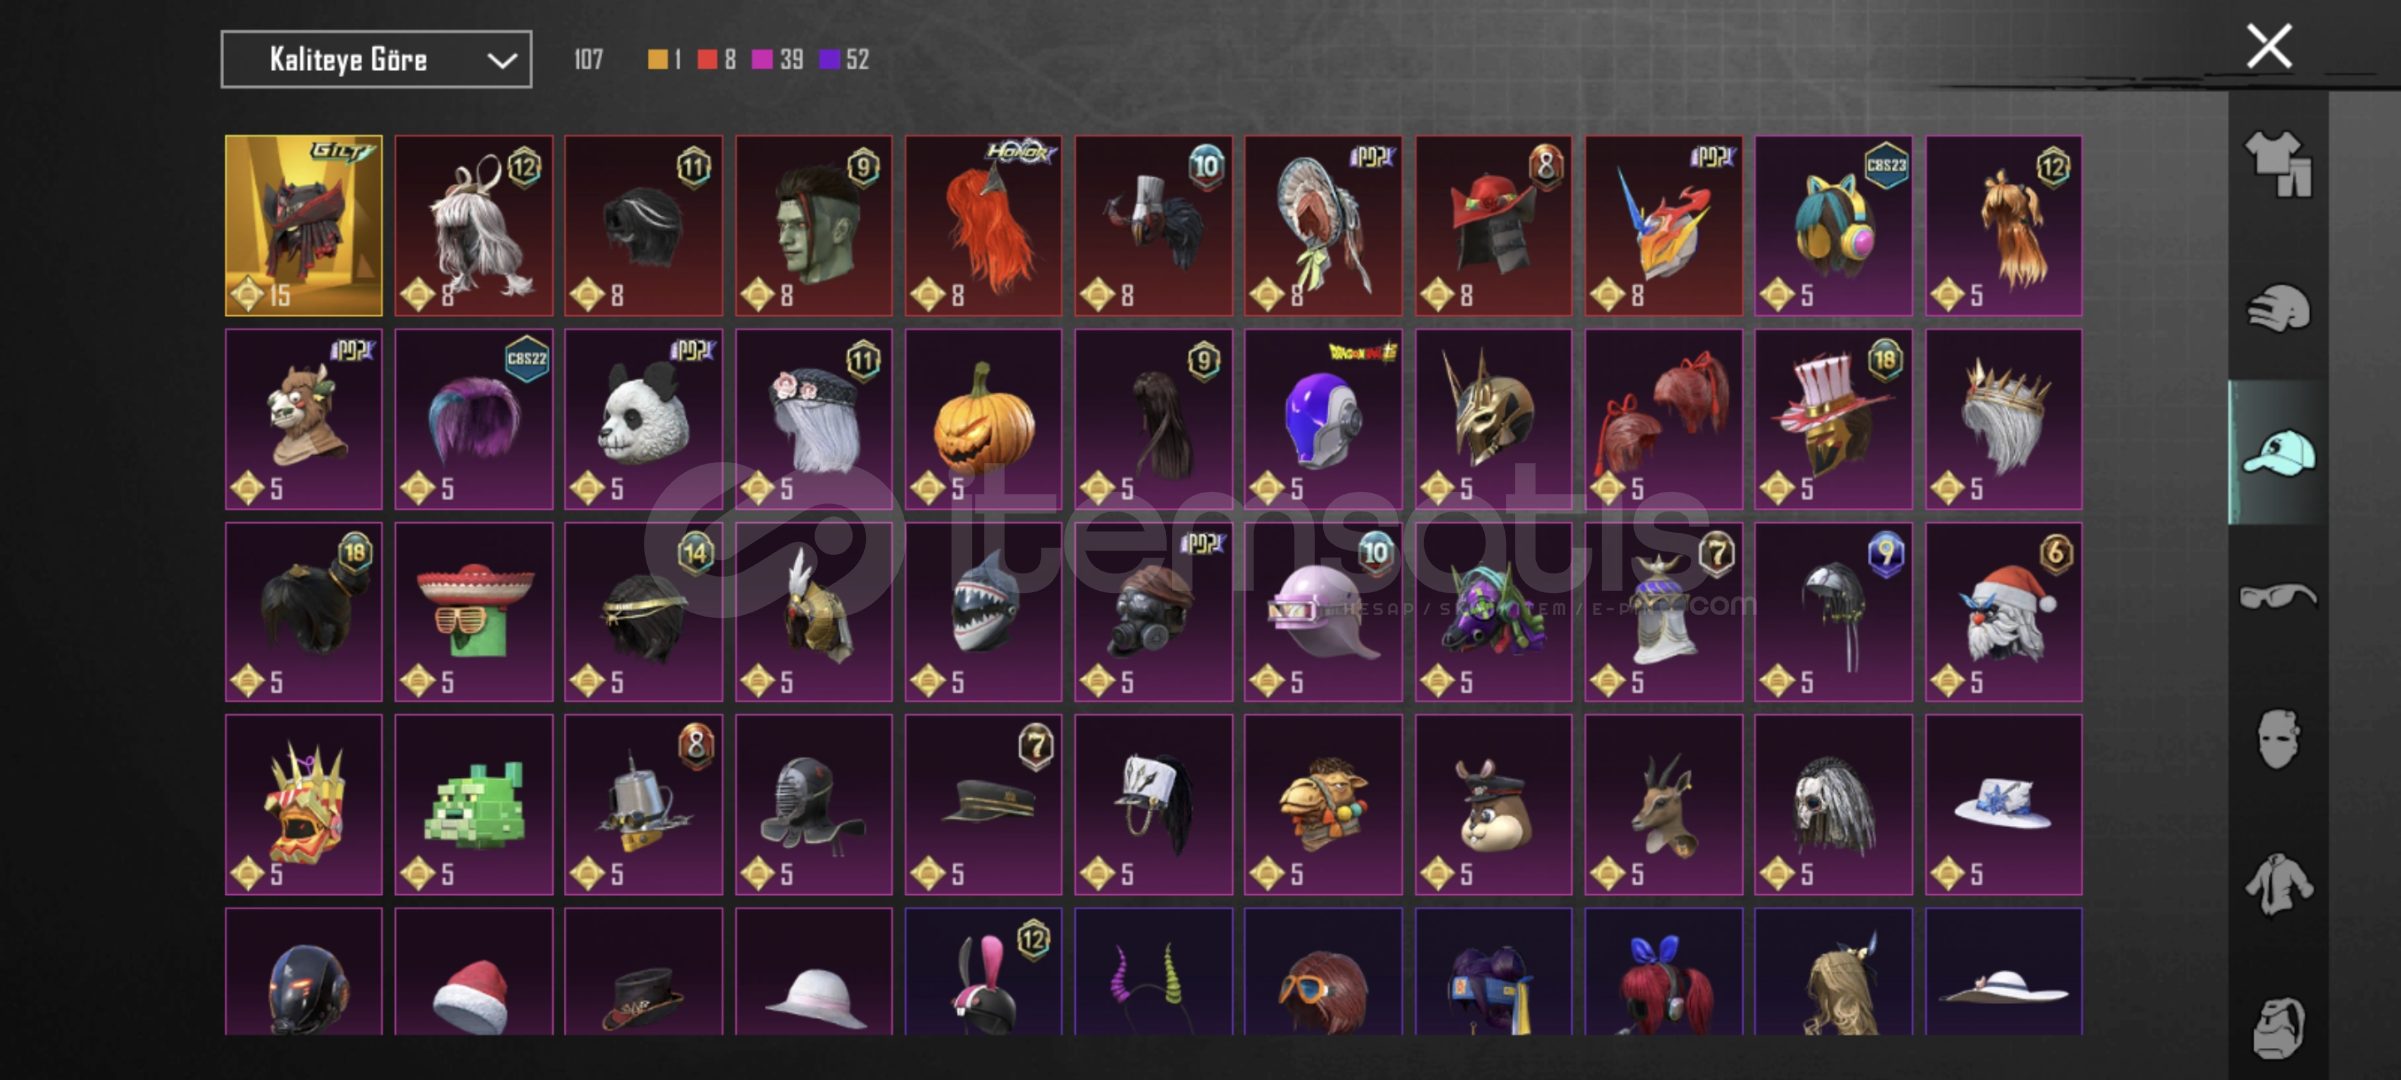Filter by orange quality swatch
Viewport: 2401px width, 1080px height.
tap(657, 60)
